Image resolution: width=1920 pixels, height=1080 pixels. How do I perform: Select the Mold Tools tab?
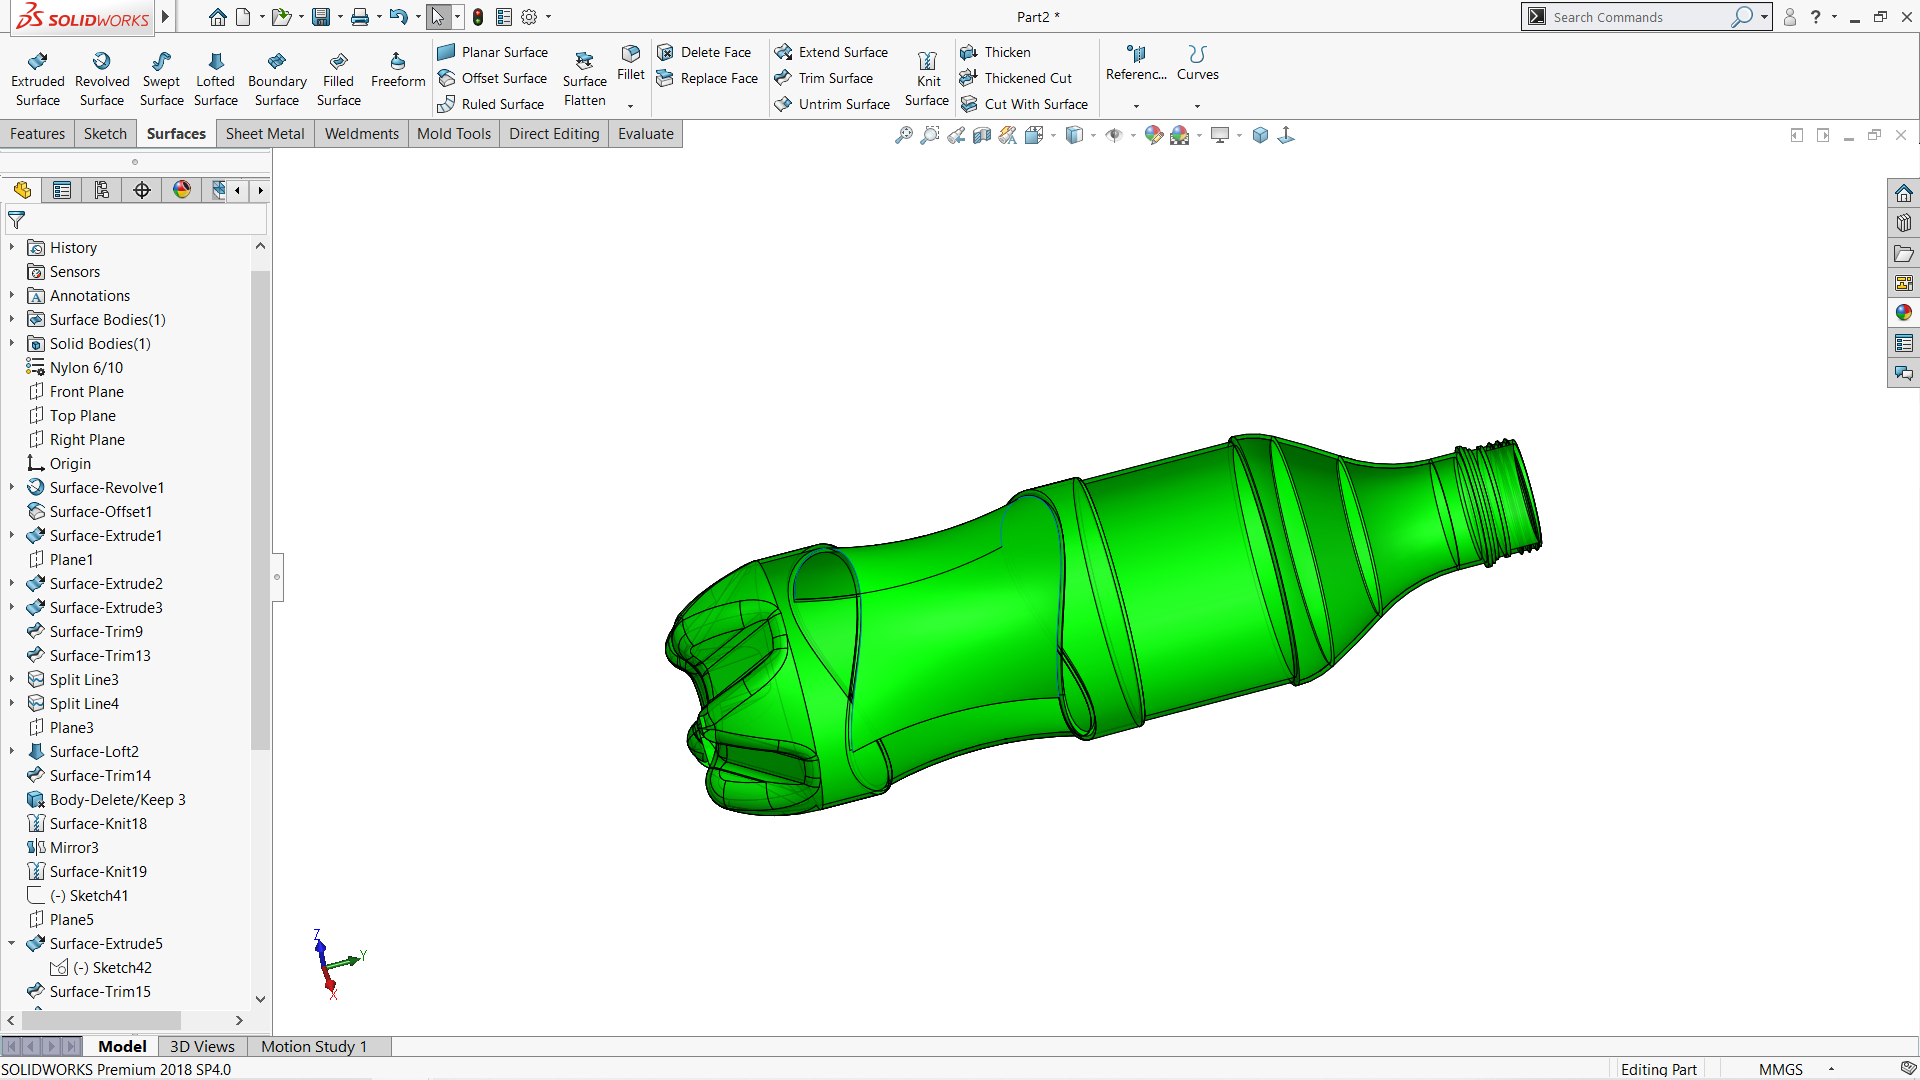pyautogui.click(x=454, y=134)
